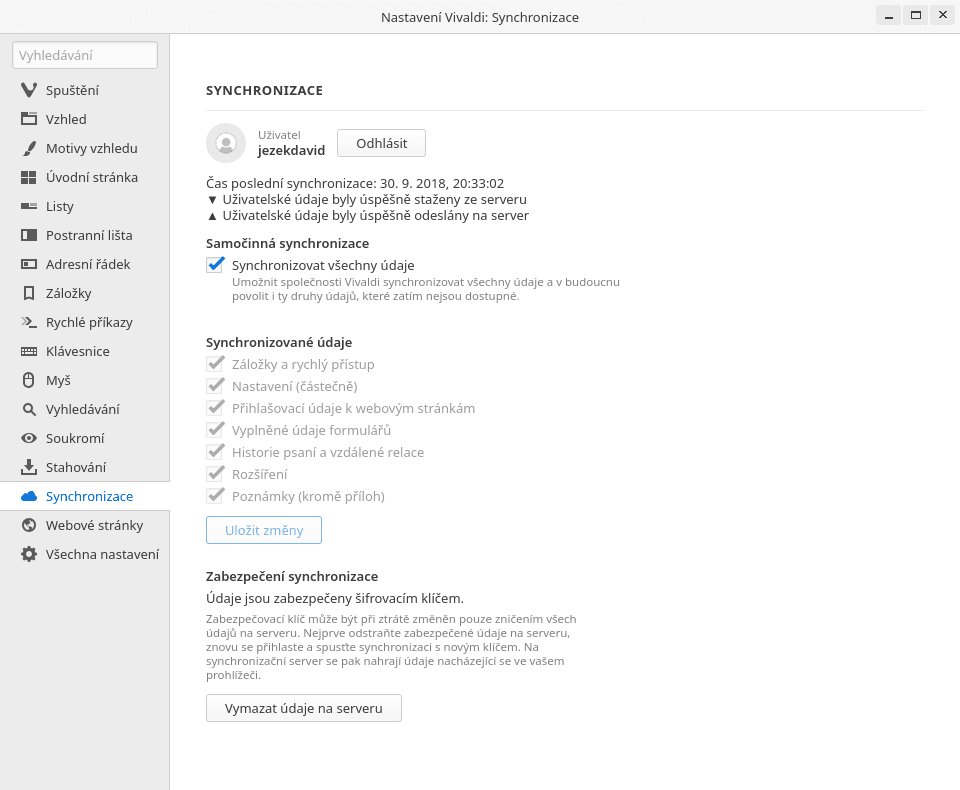This screenshot has width=960, height=790.
Task: Click the username jezekdavid
Action: pyautogui.click(x=291, y=151)
